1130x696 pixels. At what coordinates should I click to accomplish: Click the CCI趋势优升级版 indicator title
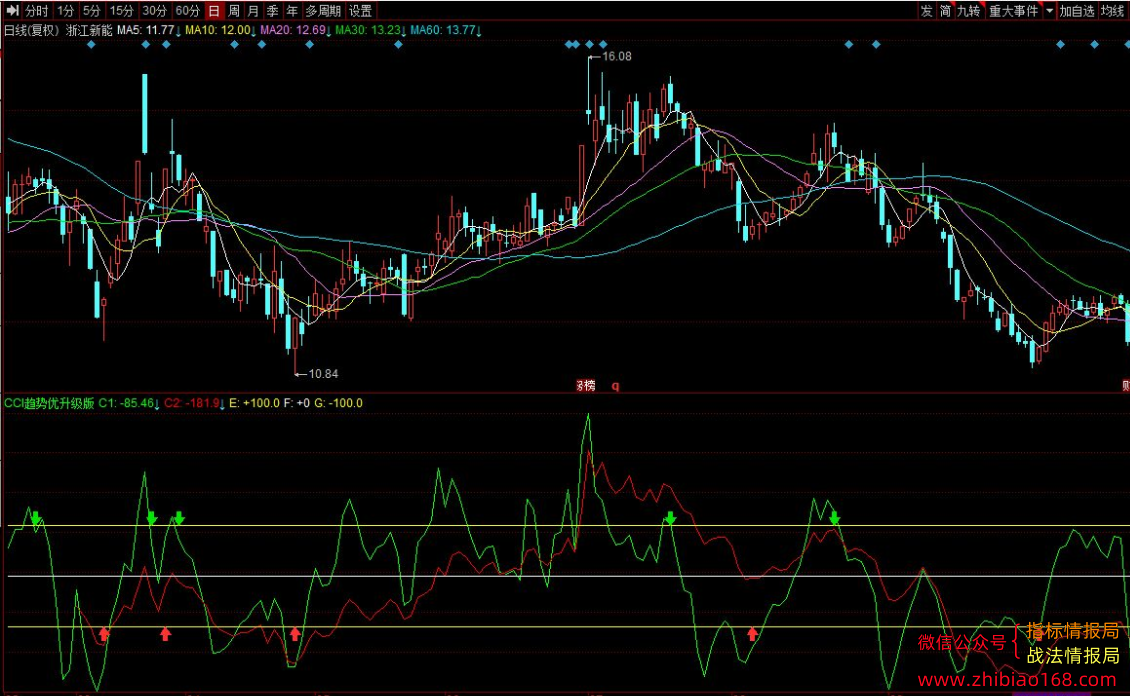[49, 403]
